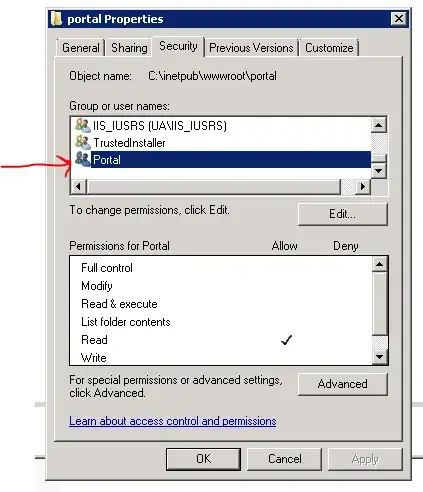Click permissions list scroll down arrow
Image resolution: width=423 pixels, height=492 pixels.
[x=379, y=357]
